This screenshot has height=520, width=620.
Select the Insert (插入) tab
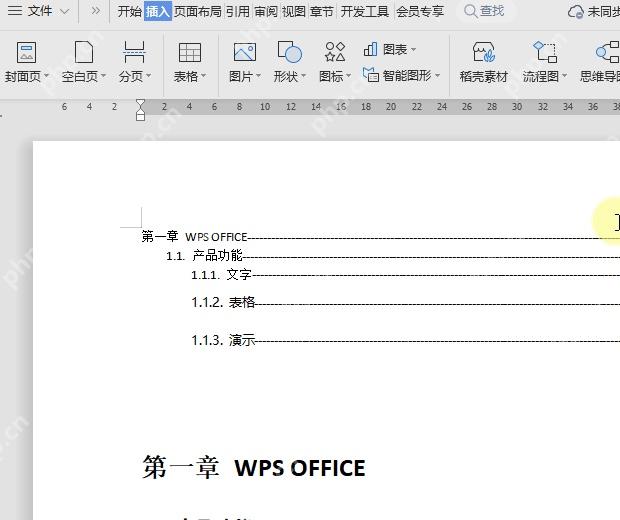[x=158, y=11]
